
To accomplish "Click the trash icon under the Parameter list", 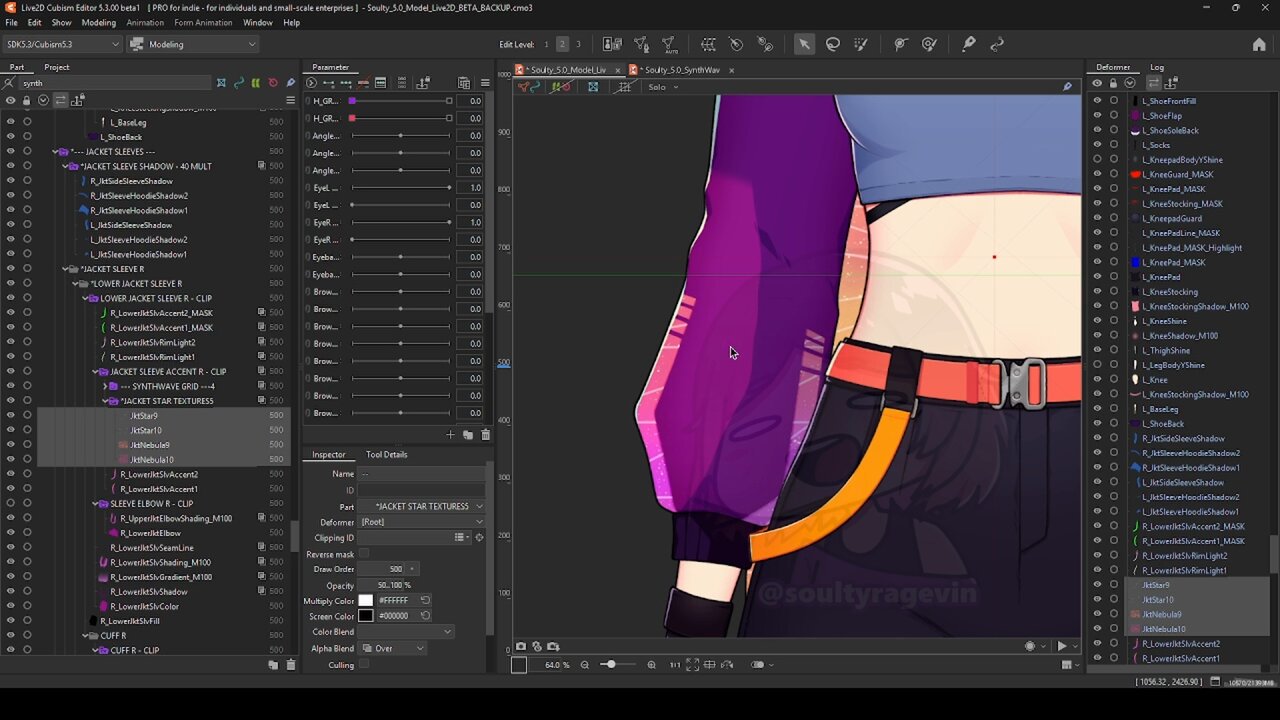I will [485, 435].
